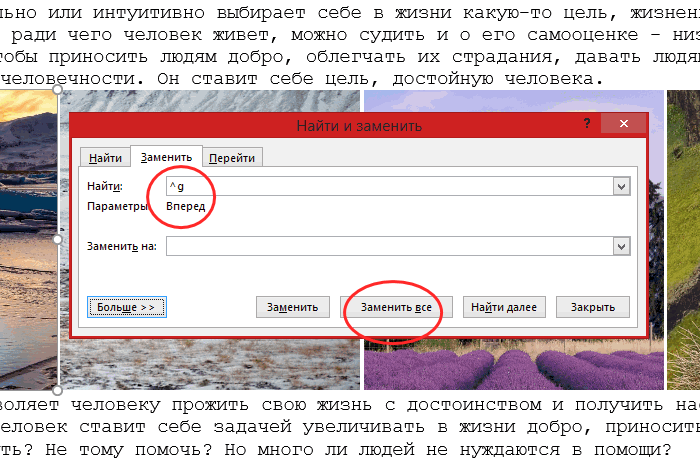Click the dialog title bar Найти и заменить
Image resolution: width=700 pixels, height=464 pixels.
358,126
